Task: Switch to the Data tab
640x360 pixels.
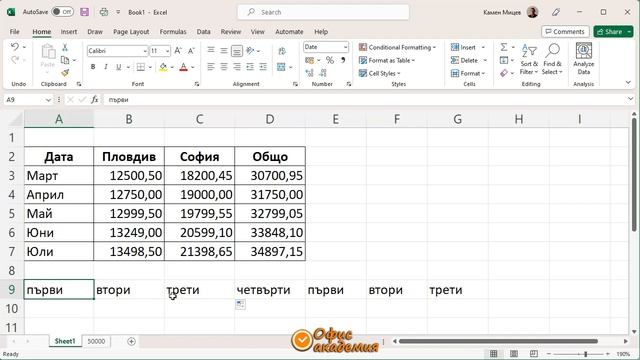Action: (x=203, y=31)
